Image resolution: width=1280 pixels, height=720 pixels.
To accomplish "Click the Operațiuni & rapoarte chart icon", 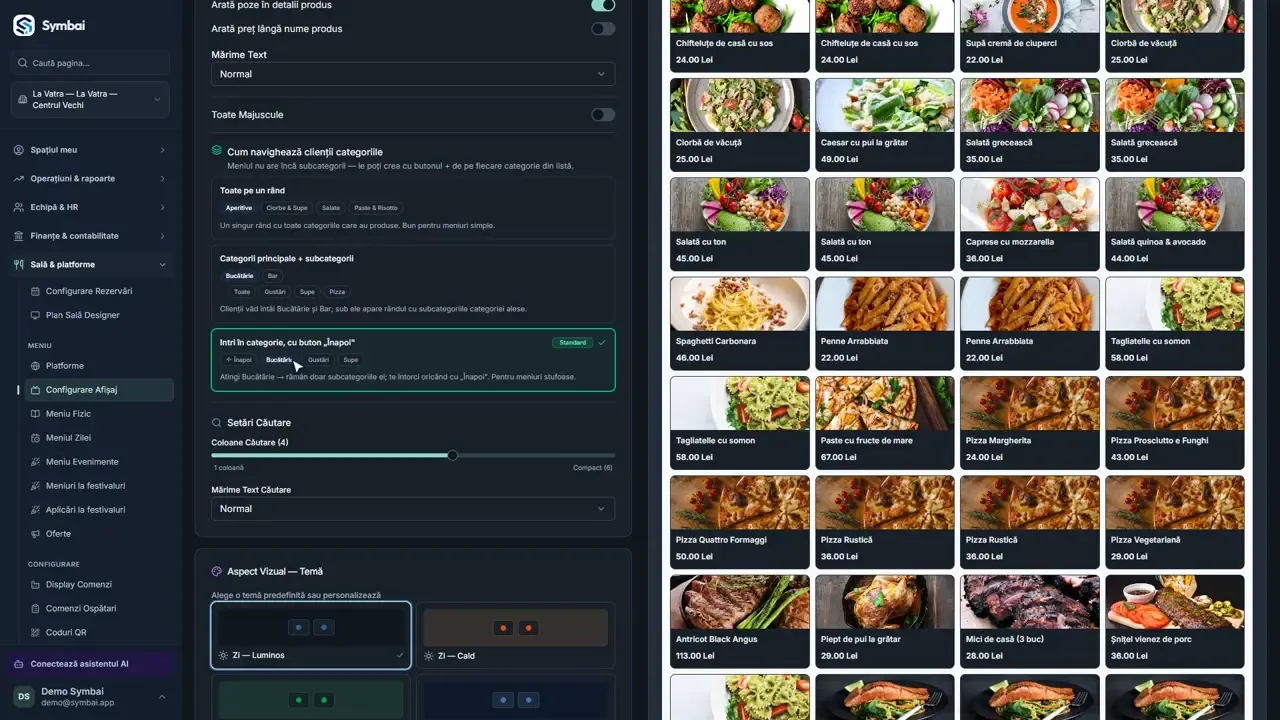I will pyautogui.click(x=20, y=179).
